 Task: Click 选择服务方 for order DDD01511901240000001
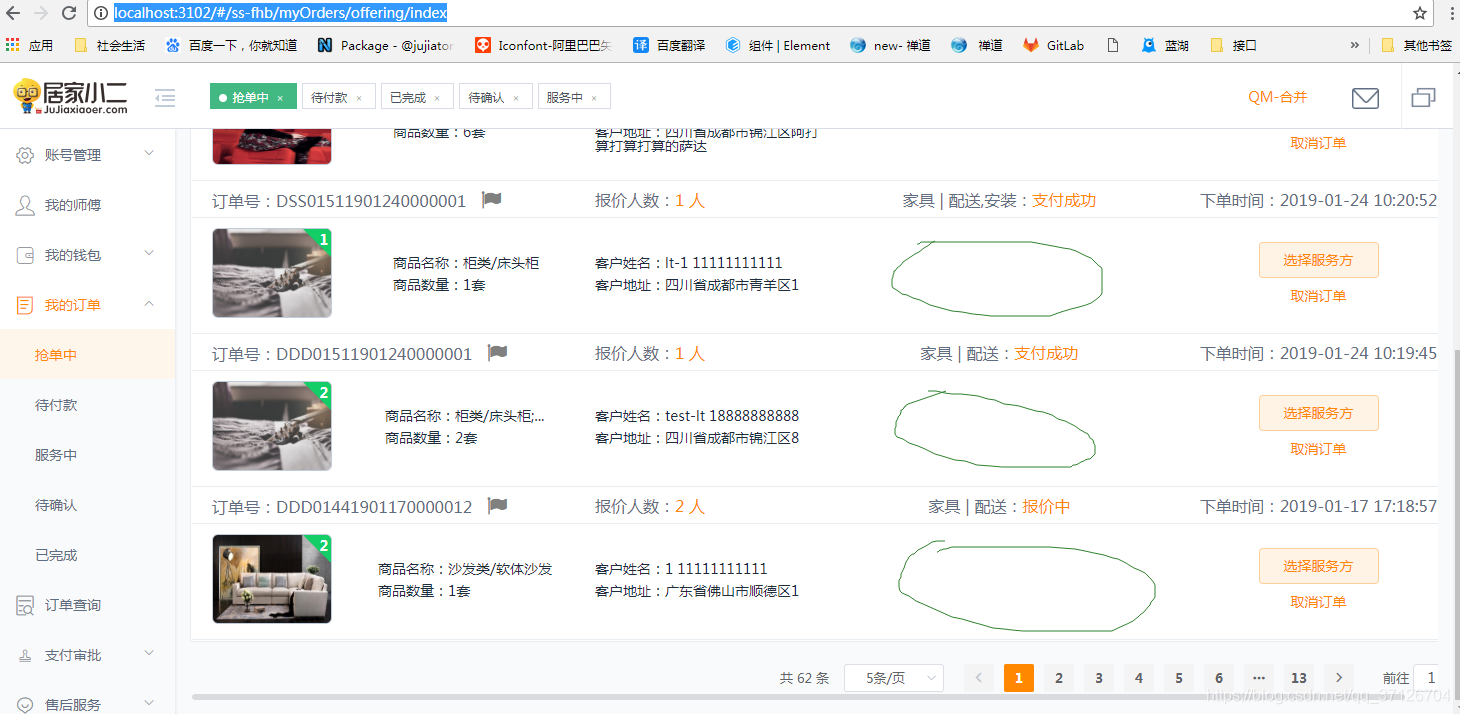(1318, 413)
